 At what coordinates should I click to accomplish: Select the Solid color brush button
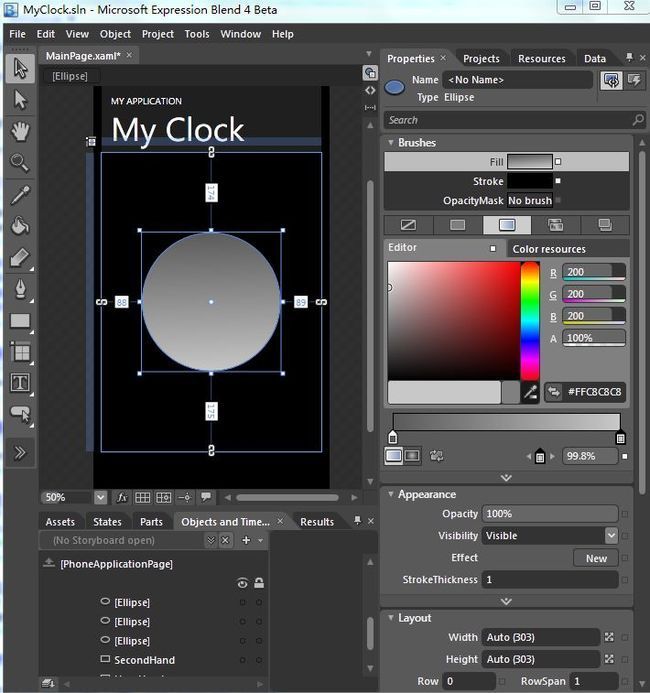[x=457, y=225]
